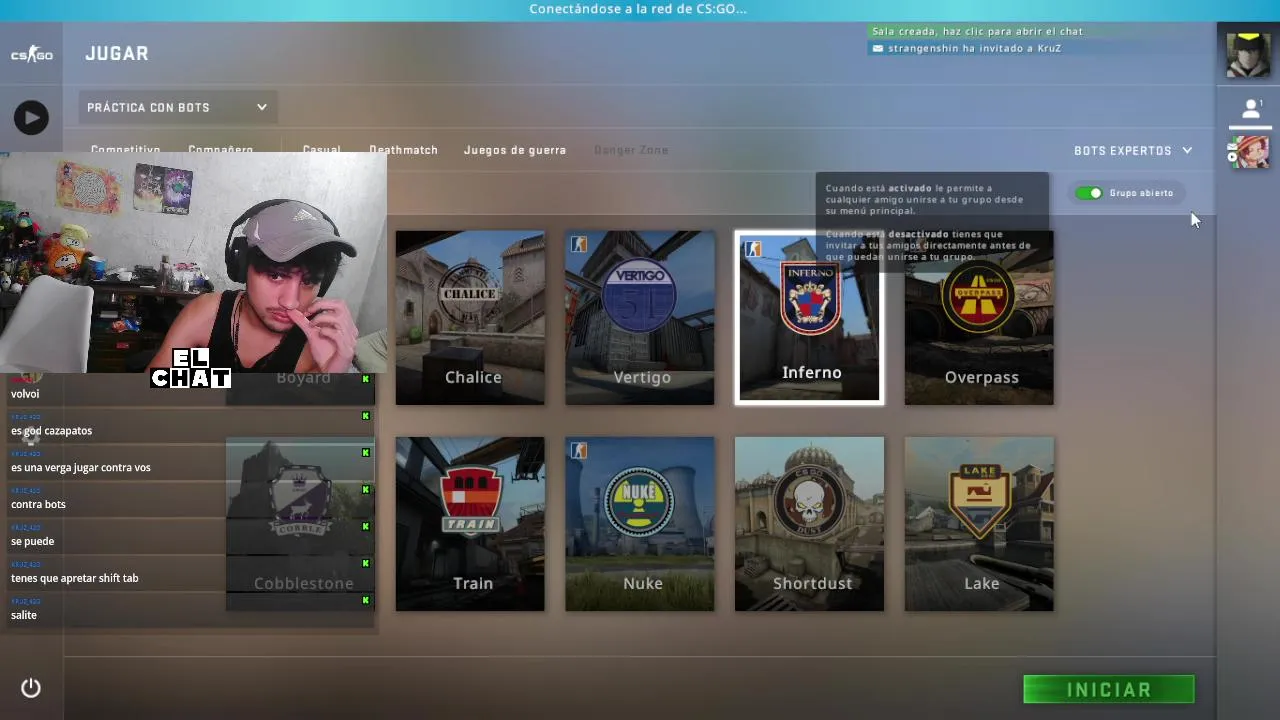Screen dimensions: 1280x720
Task: Select the Inferno map label
Action: point(812,373)
